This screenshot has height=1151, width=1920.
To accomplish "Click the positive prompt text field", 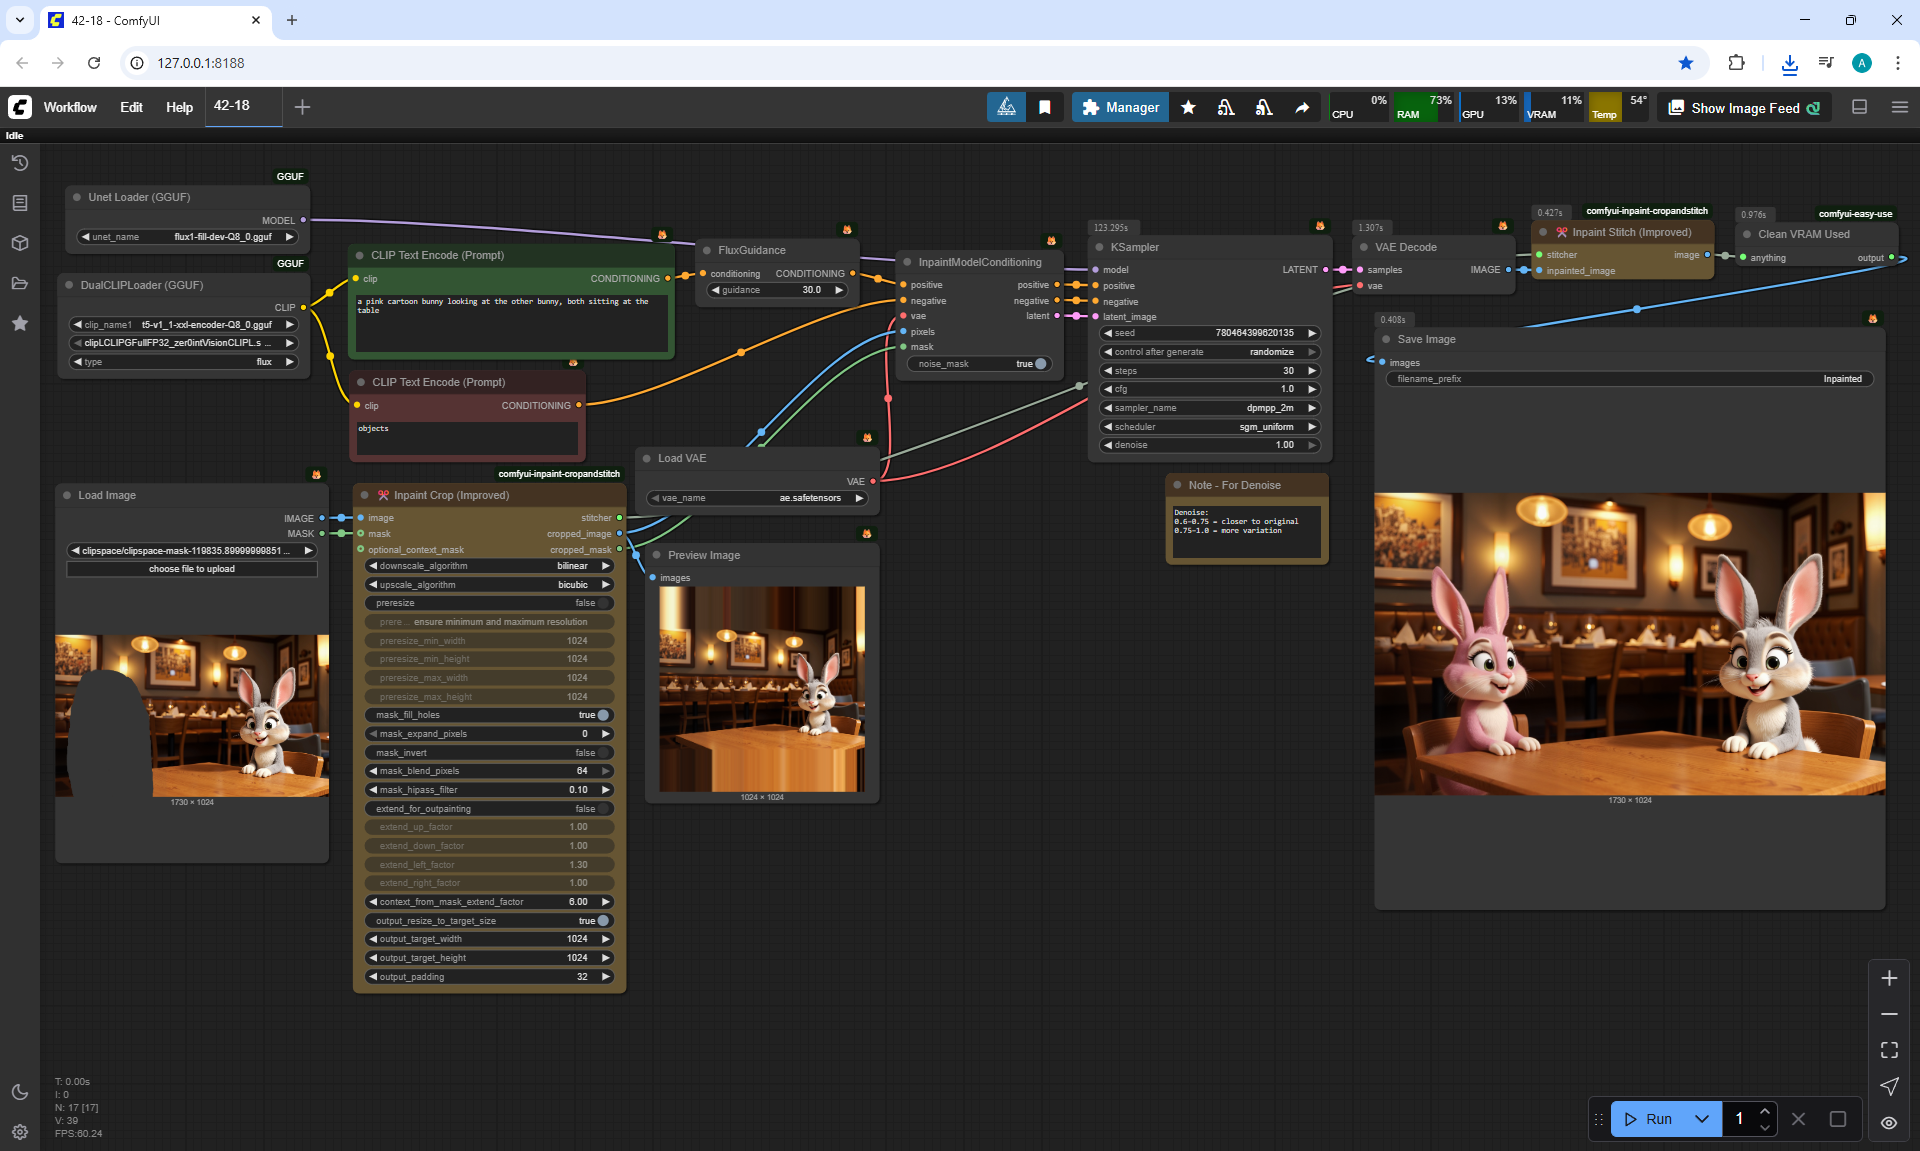I will tap(511, 321).
